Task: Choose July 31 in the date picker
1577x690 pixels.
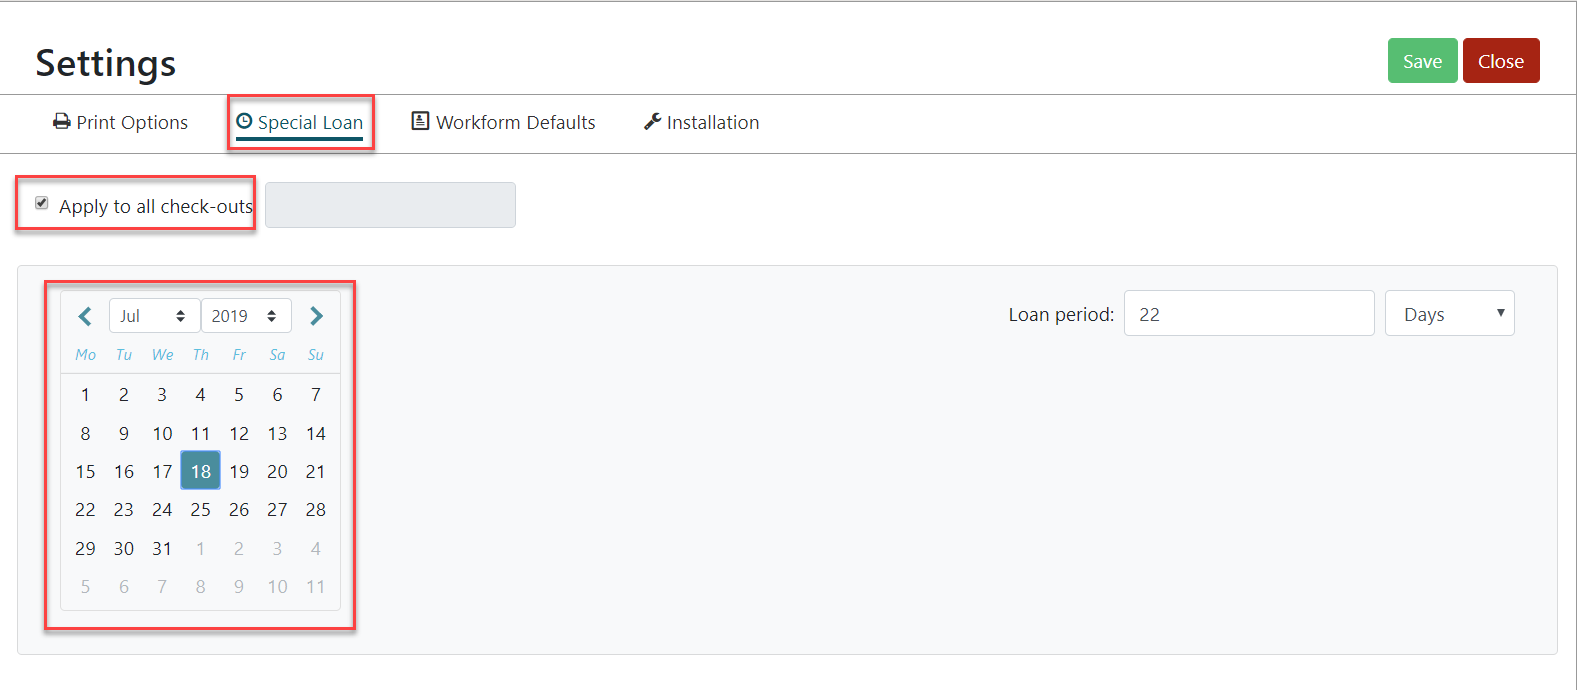Action: (162, 549)
